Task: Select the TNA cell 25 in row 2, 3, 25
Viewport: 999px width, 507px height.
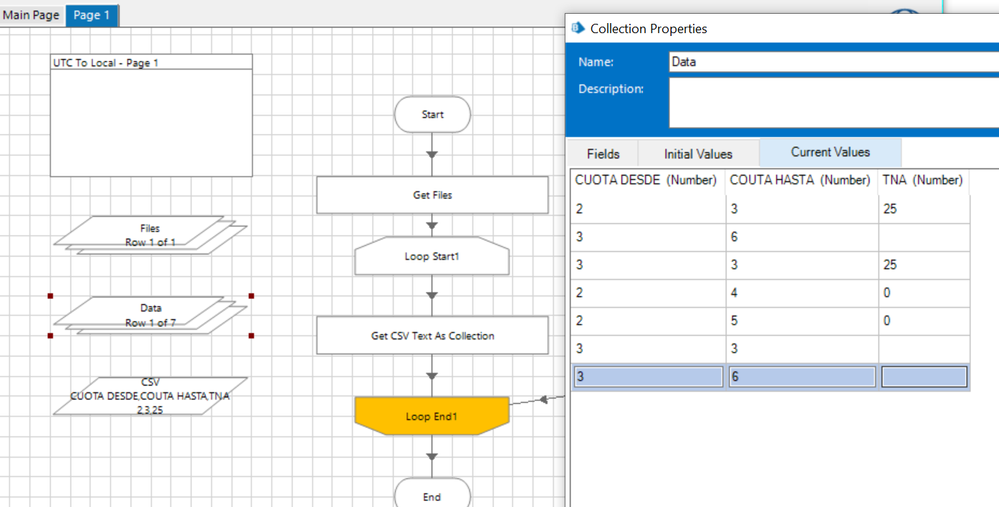Action: [x=924, y=209]
